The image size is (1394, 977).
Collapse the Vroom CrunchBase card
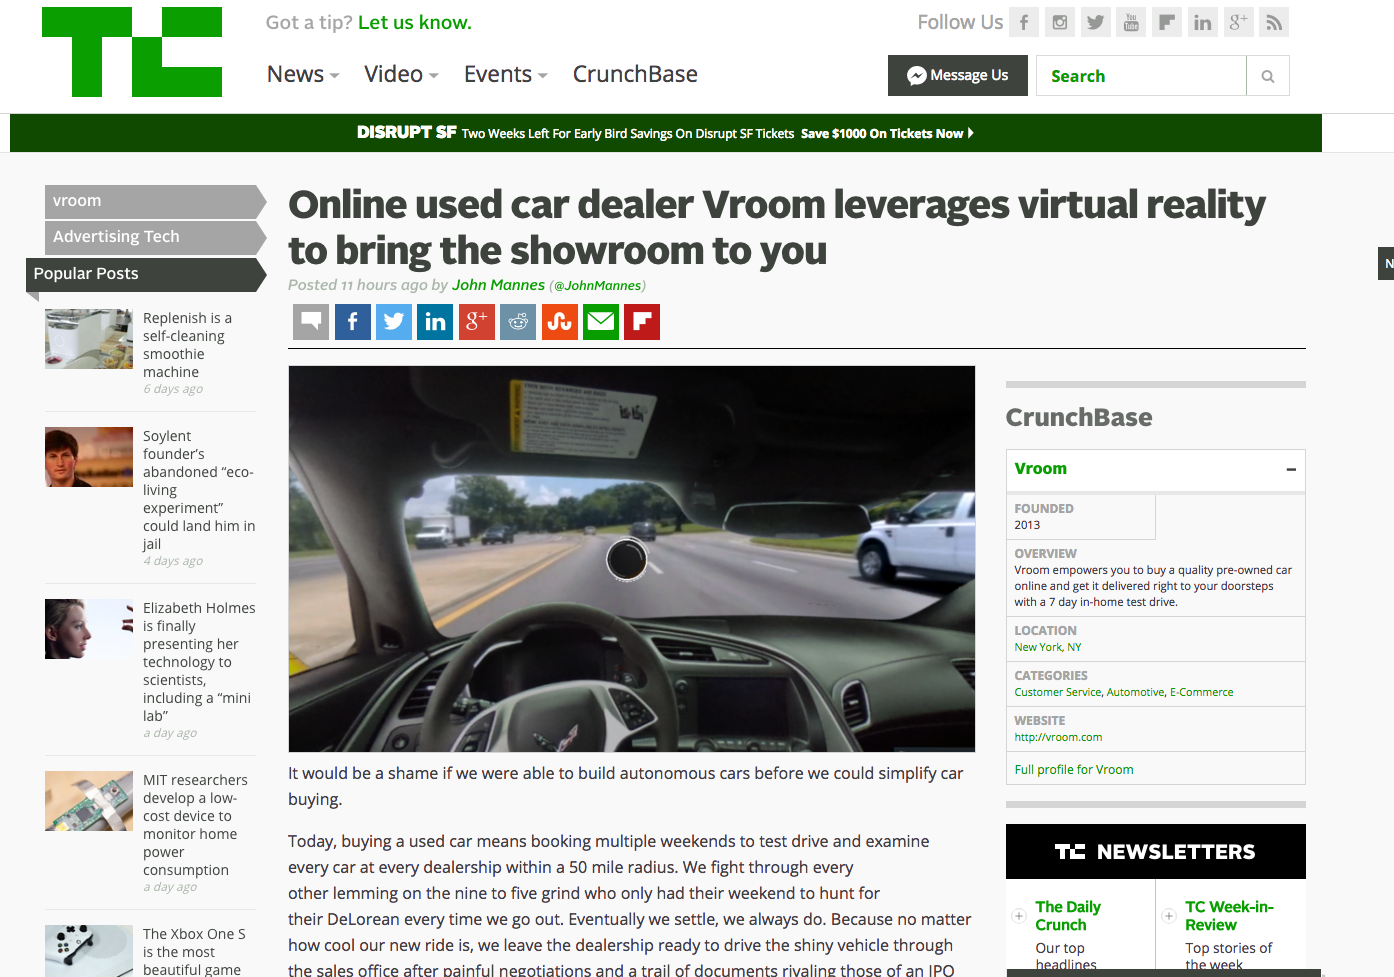[x=1291, y=469]
